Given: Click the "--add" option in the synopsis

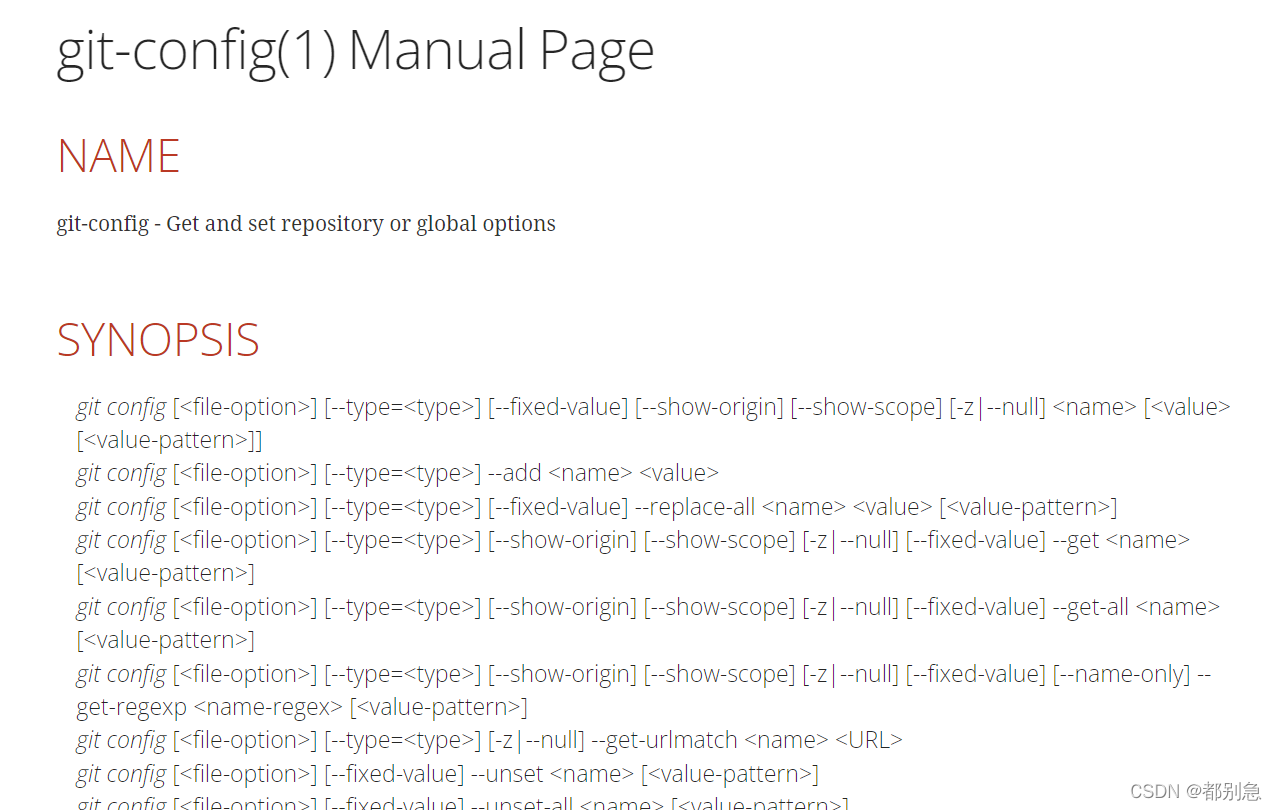Looking at the screenshot, I should click(515, 473).
